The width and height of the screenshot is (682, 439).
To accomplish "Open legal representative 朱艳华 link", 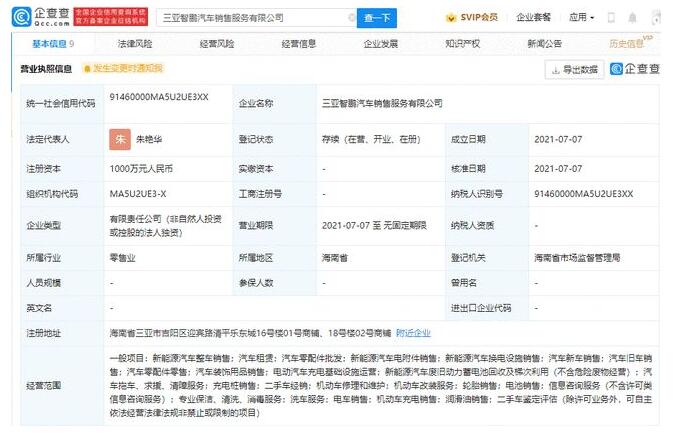I will pyautogui.click(x=149, y=139).
